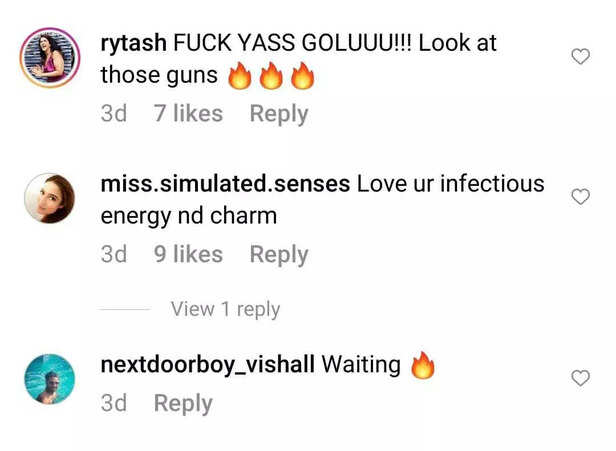This screenshot has width=616, height=451.
Task: Open rytash profile picture
Action: 50,57
